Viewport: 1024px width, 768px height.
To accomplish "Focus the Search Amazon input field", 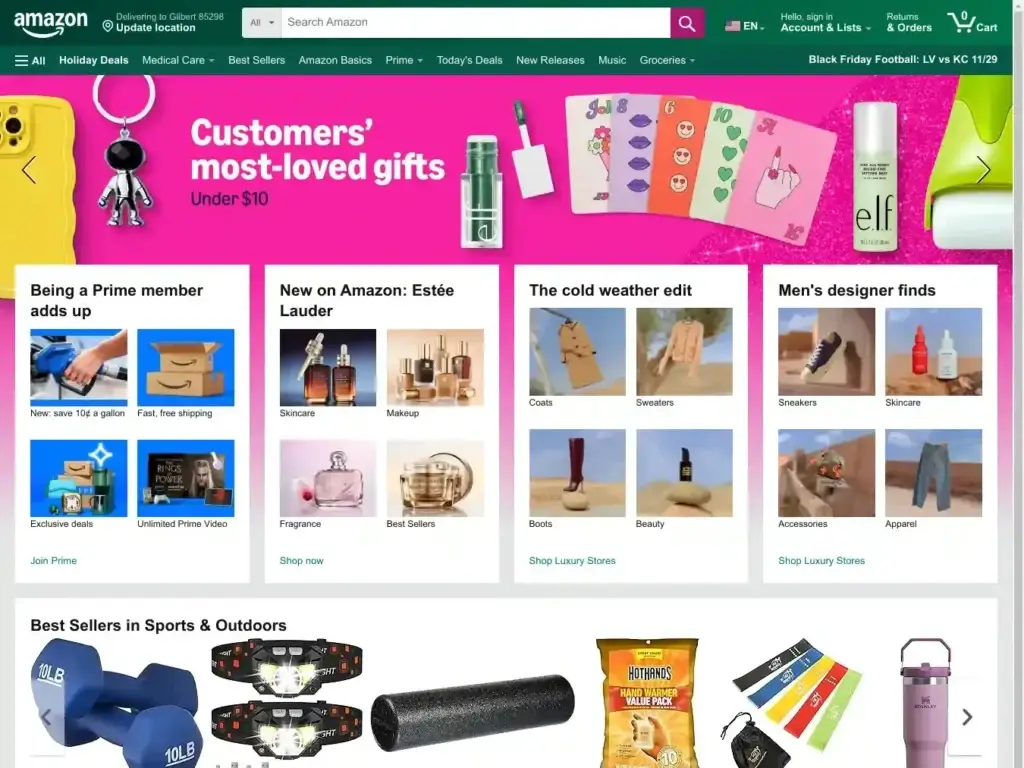I will (x=475, y=23).
